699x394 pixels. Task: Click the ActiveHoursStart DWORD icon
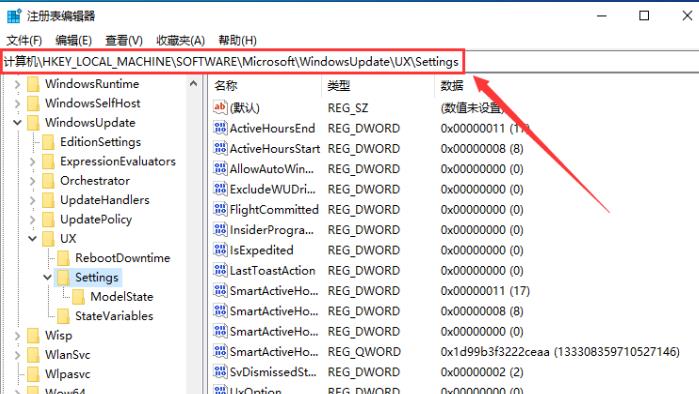(220, 148)
